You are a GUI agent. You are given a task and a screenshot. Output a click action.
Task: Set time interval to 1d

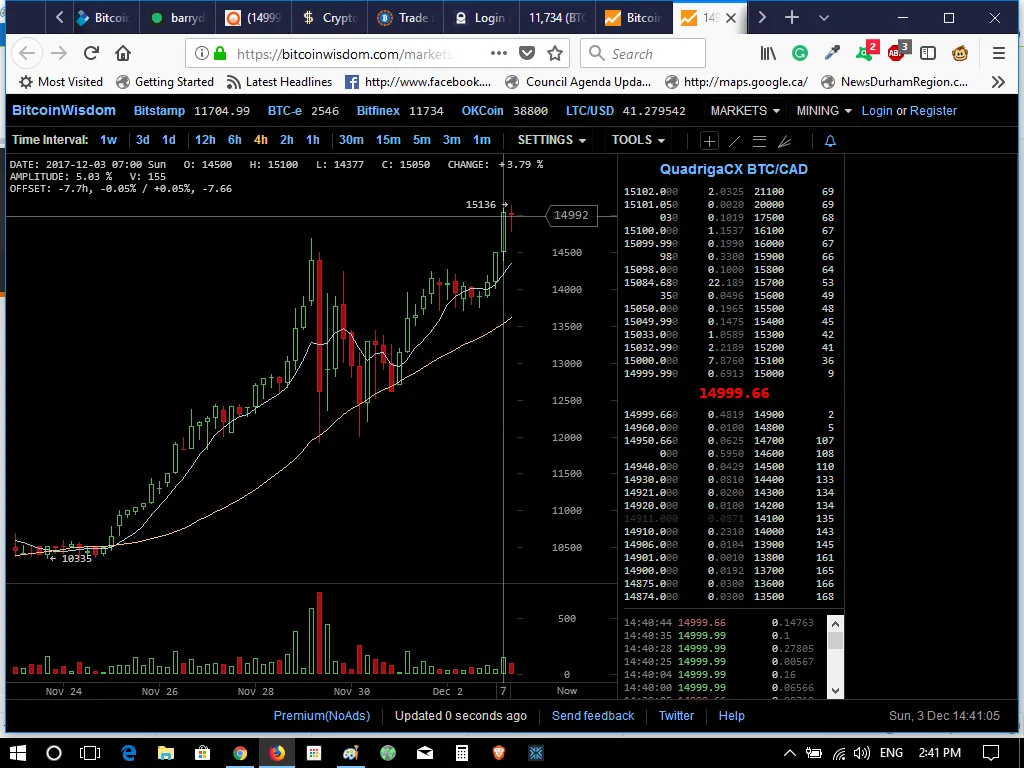168,140
